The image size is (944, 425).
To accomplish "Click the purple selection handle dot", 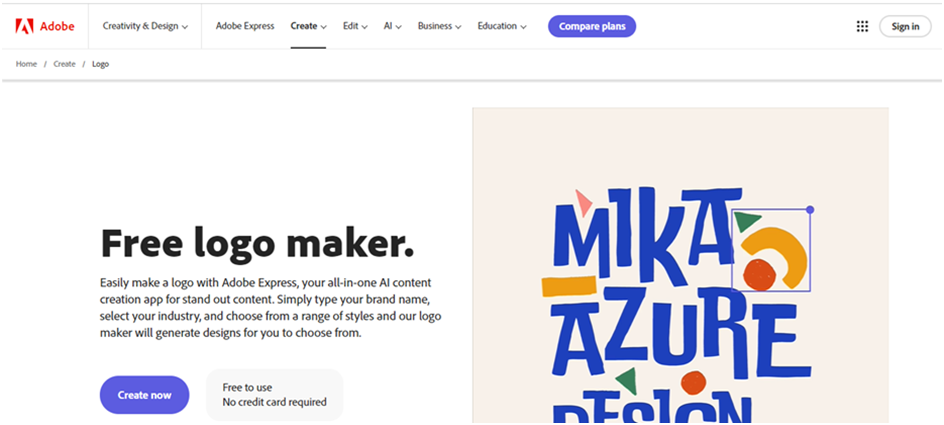I will [810, 210].
